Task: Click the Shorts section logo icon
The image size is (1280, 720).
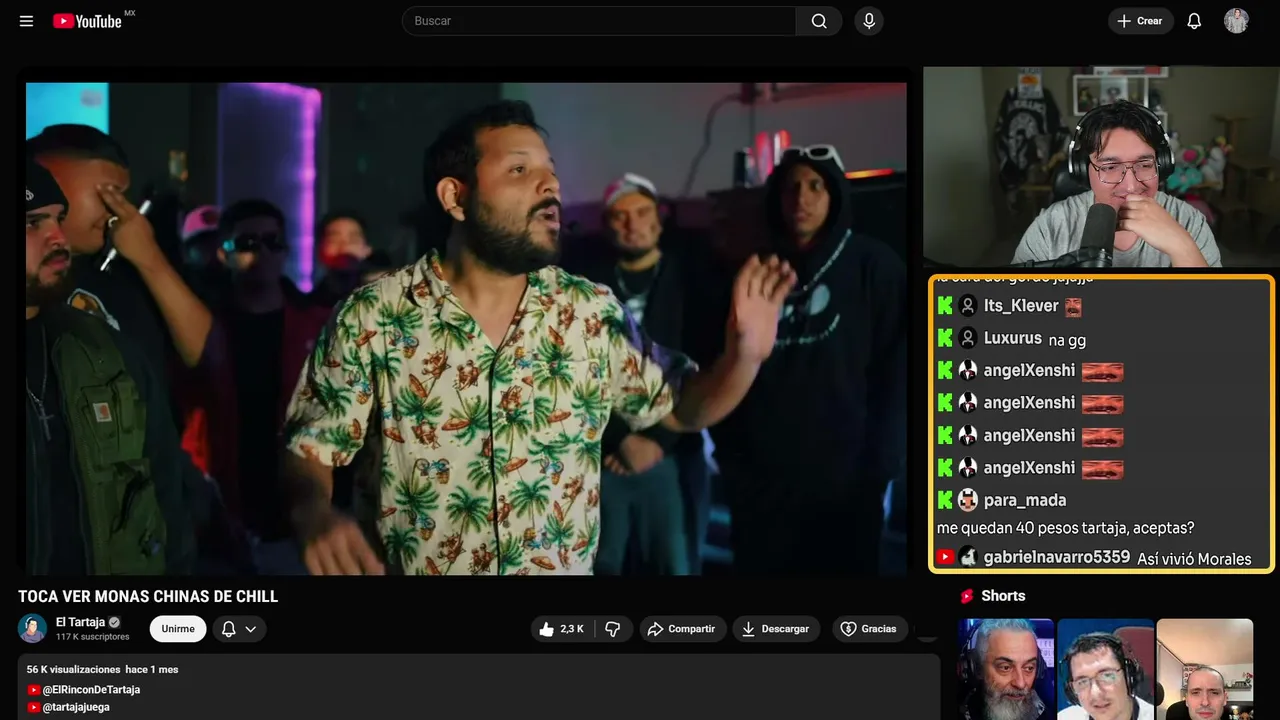Action: (x=967, y=596)
